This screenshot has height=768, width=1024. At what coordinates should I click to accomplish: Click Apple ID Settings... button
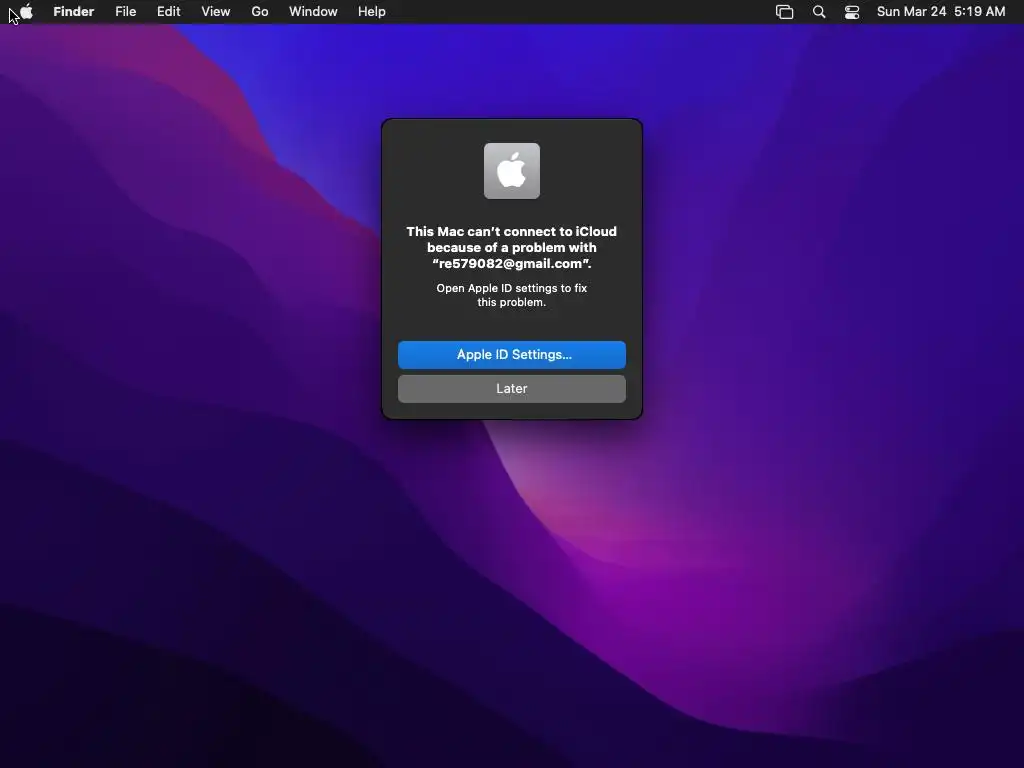click(512, 355)
